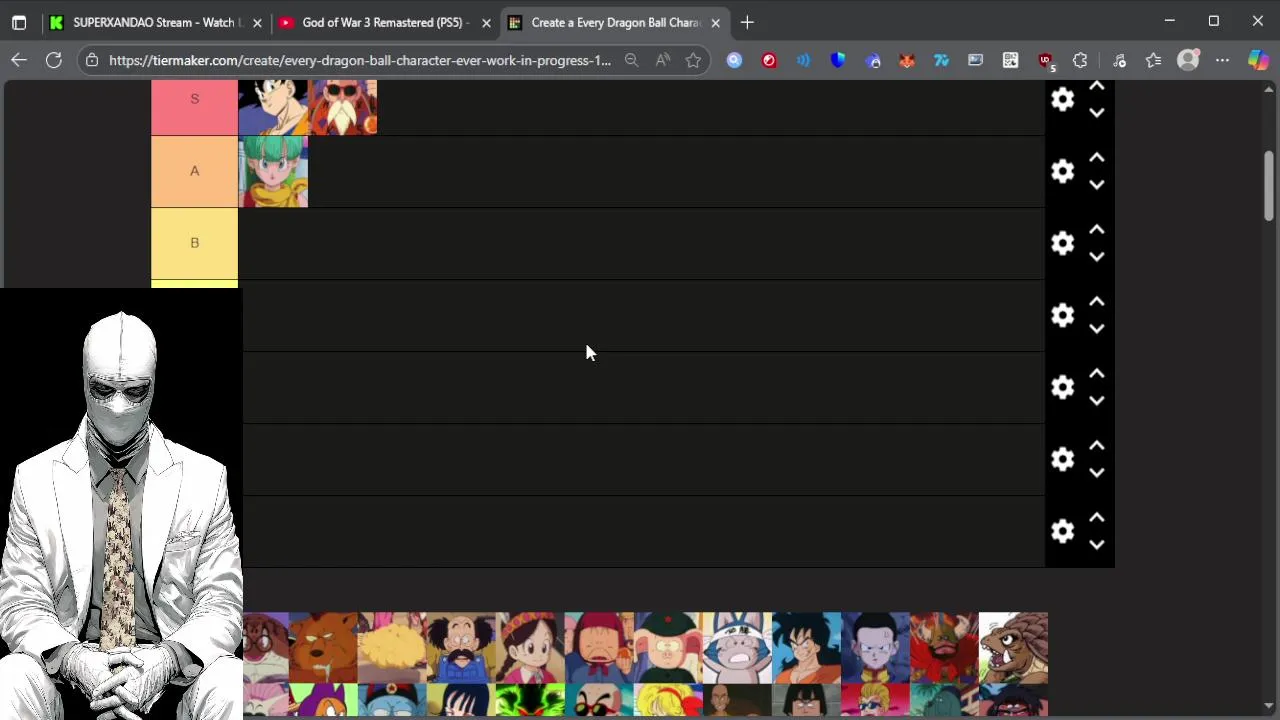Open settings gear for the row below B
Viewport: 1280px width, 720px height.
[1062, 315]
